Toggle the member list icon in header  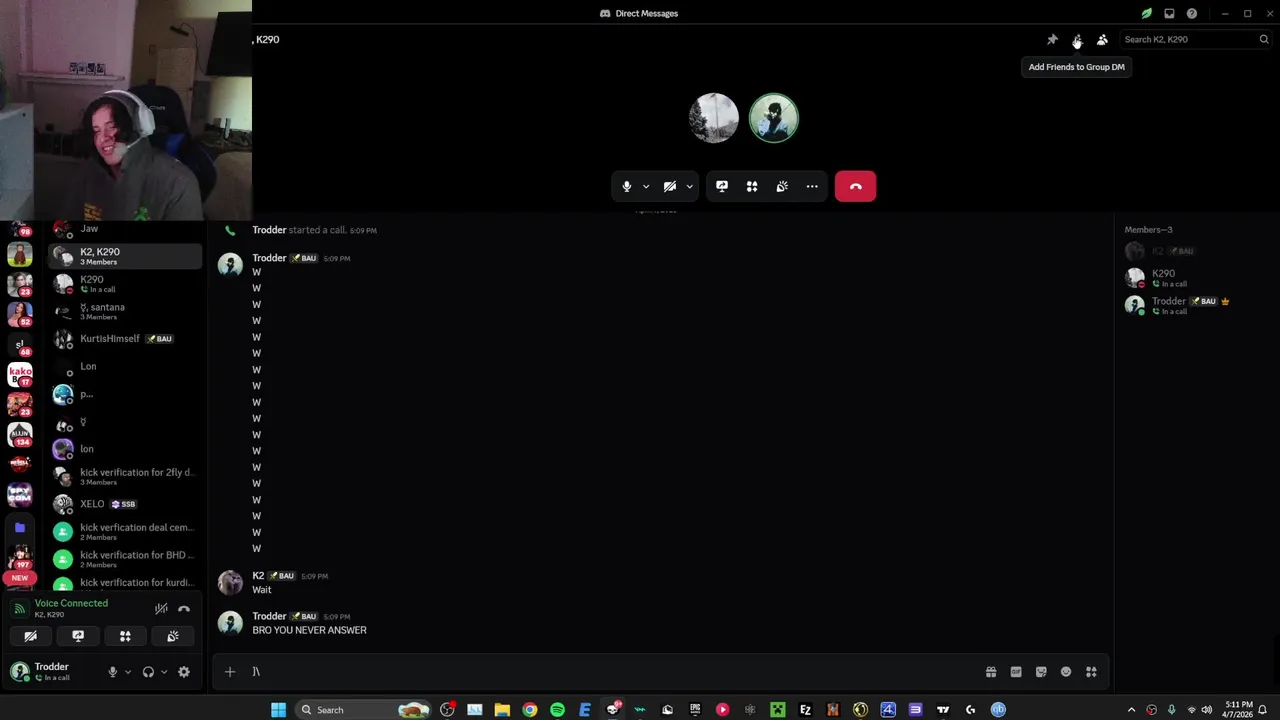tap(1102, 40)
